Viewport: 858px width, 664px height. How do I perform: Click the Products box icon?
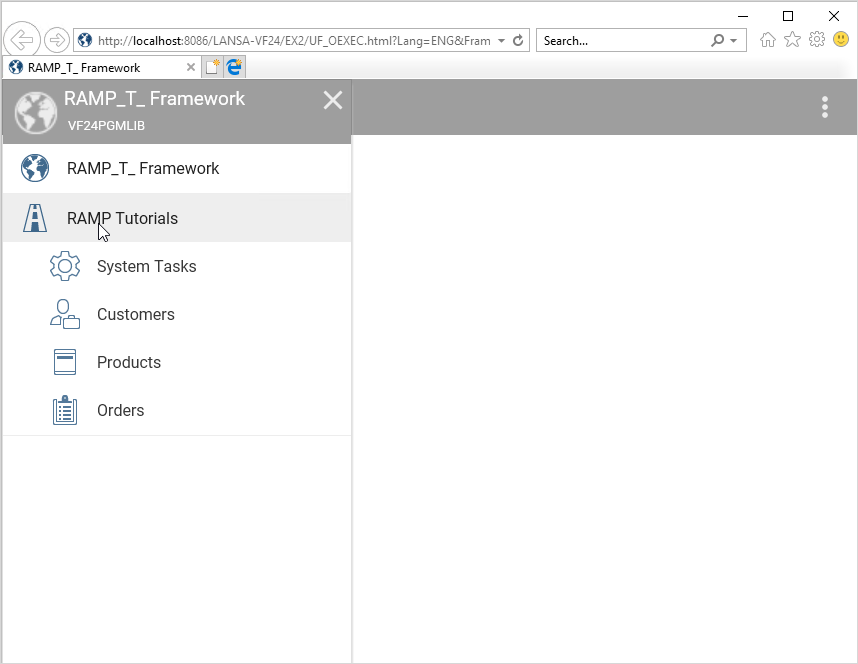65,362
